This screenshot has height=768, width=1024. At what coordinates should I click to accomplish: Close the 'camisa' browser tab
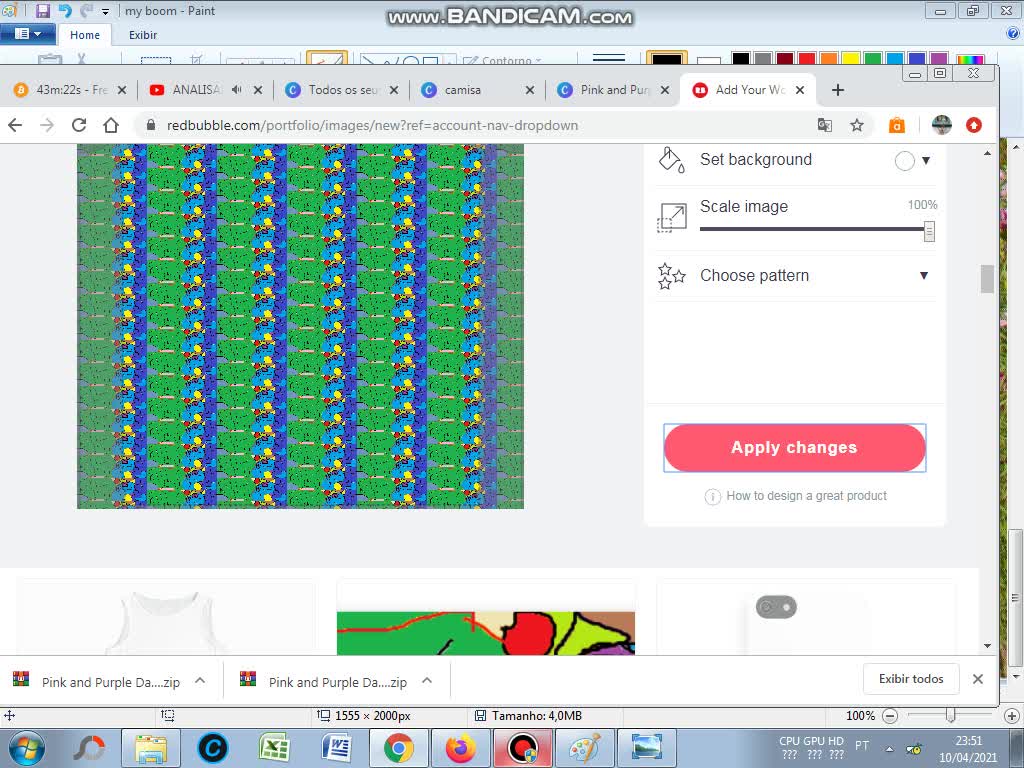click(530, 90)
